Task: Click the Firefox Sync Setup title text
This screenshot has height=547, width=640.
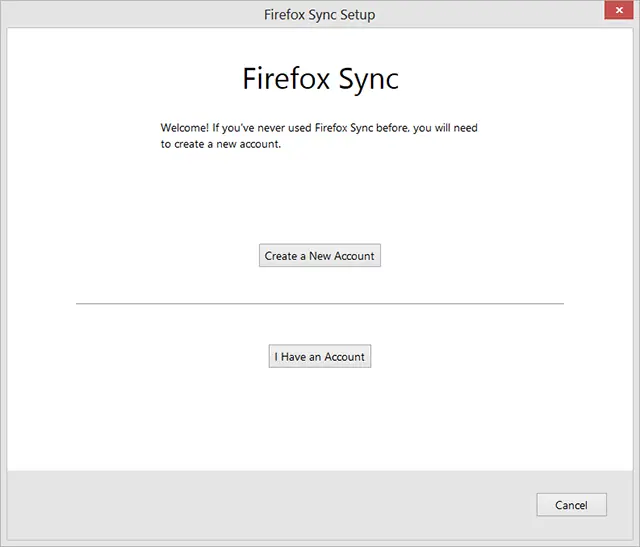Action: 319,15
